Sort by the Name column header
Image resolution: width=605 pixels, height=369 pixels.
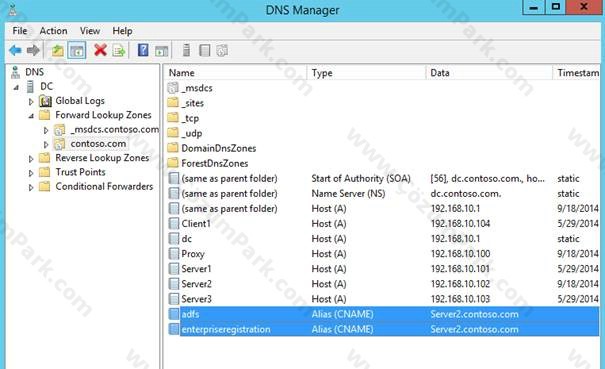click(235, 73)
